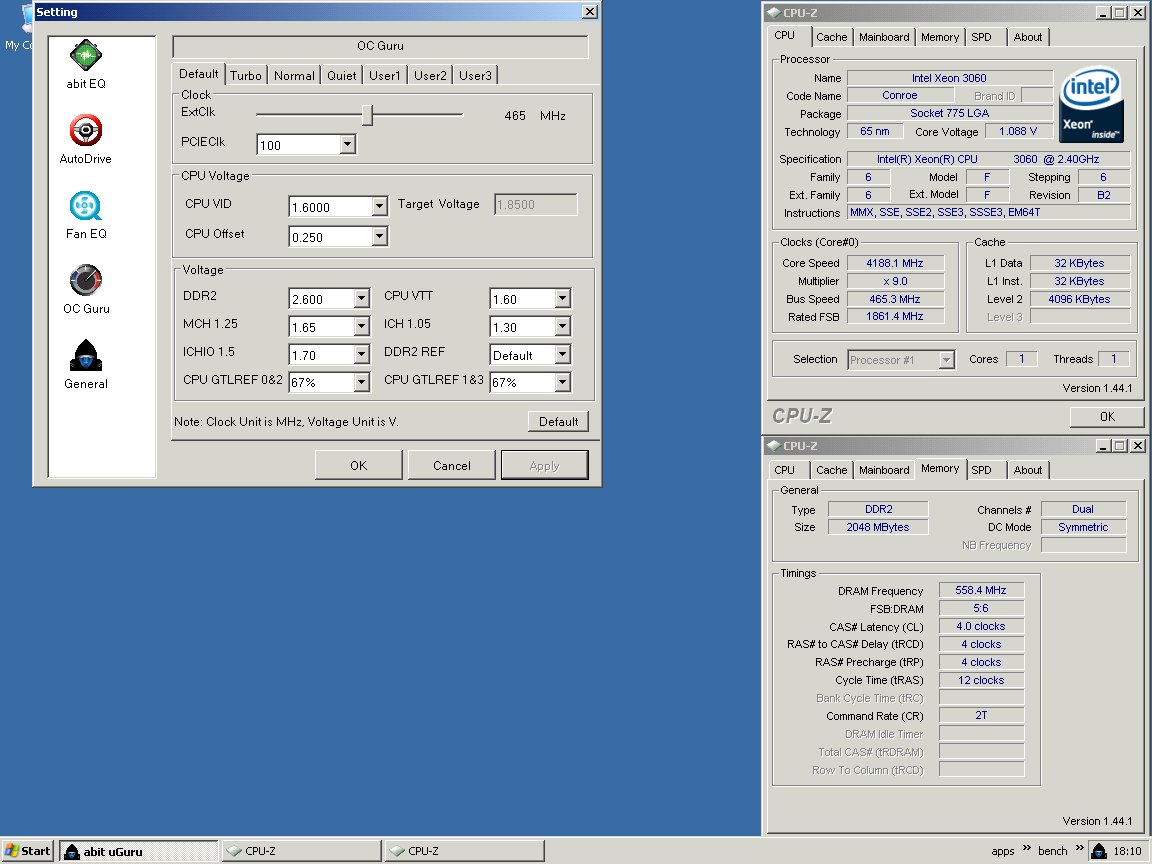1152x864 pixels.
Task: Open the AutoDrive sidebar icon
Action: (86, 131)
